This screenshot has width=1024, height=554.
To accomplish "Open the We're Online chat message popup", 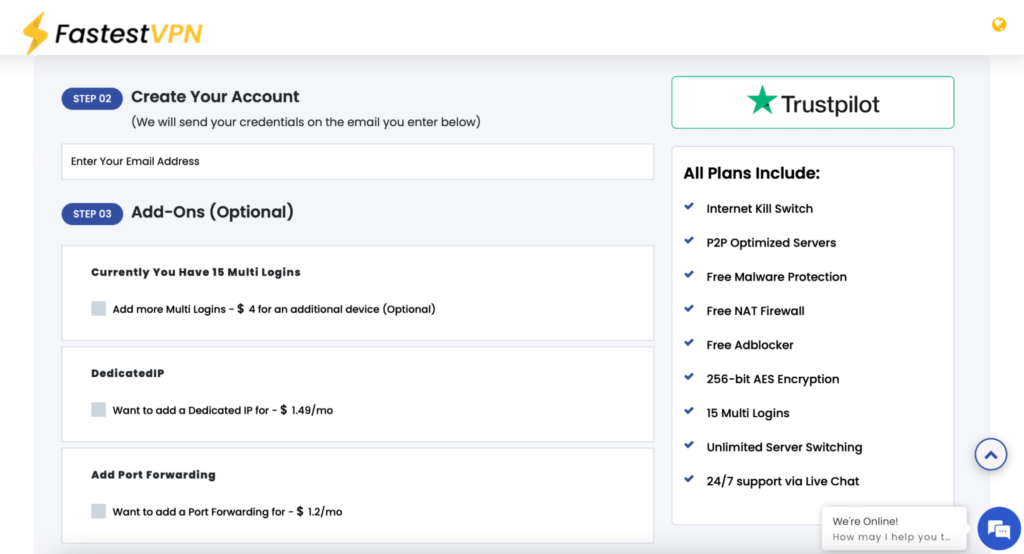I will [894, 529].
